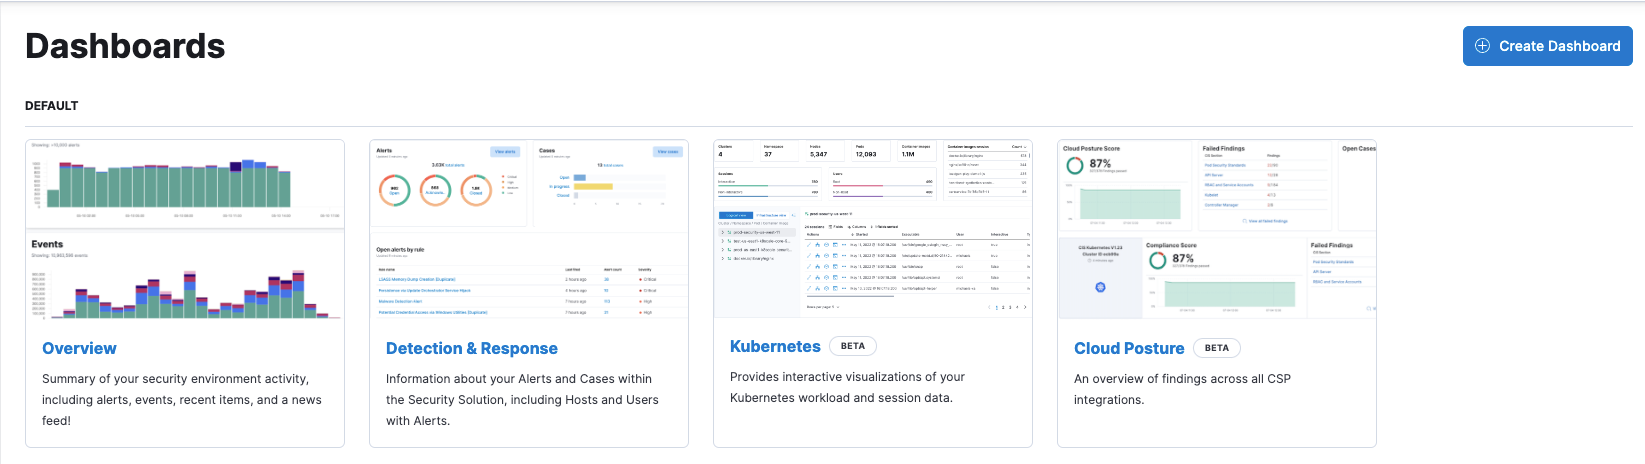This screenshot has width=1645, height=464.
Task: Click the Compliance Score donut chart
Action: [1157, 261]
